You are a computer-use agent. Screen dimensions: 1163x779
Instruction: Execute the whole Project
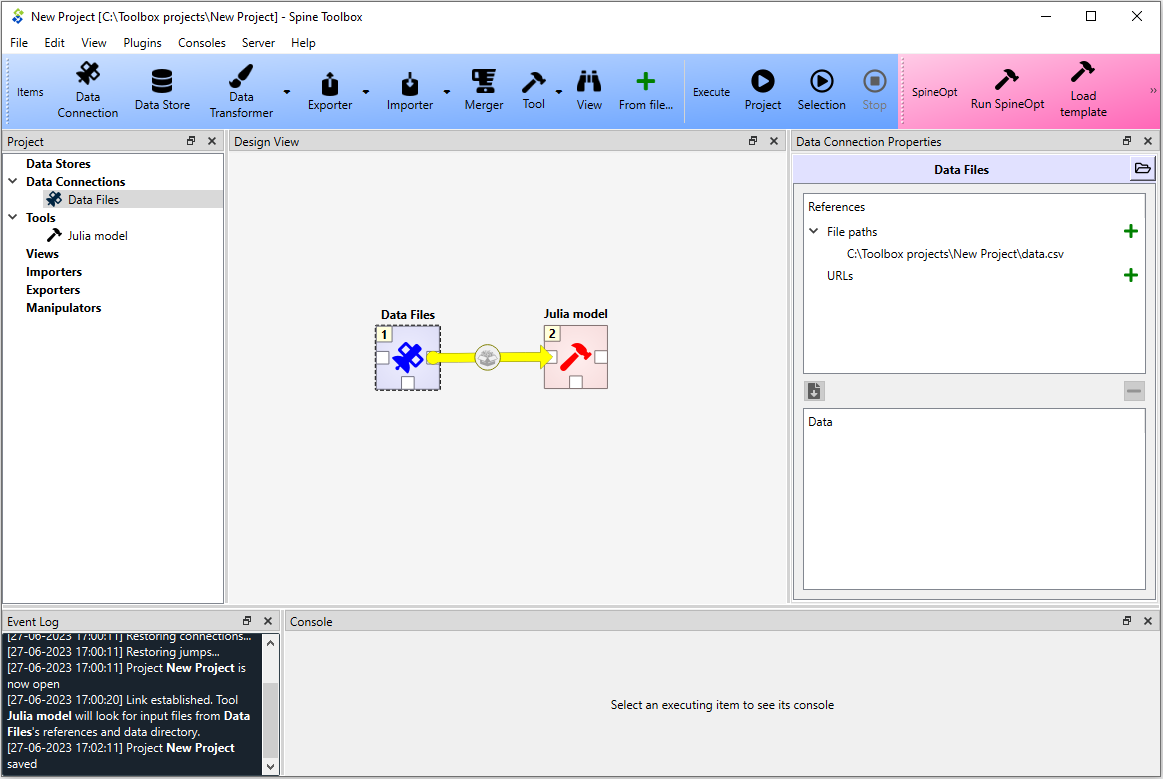pyautogui.click(x=762, y=81)
